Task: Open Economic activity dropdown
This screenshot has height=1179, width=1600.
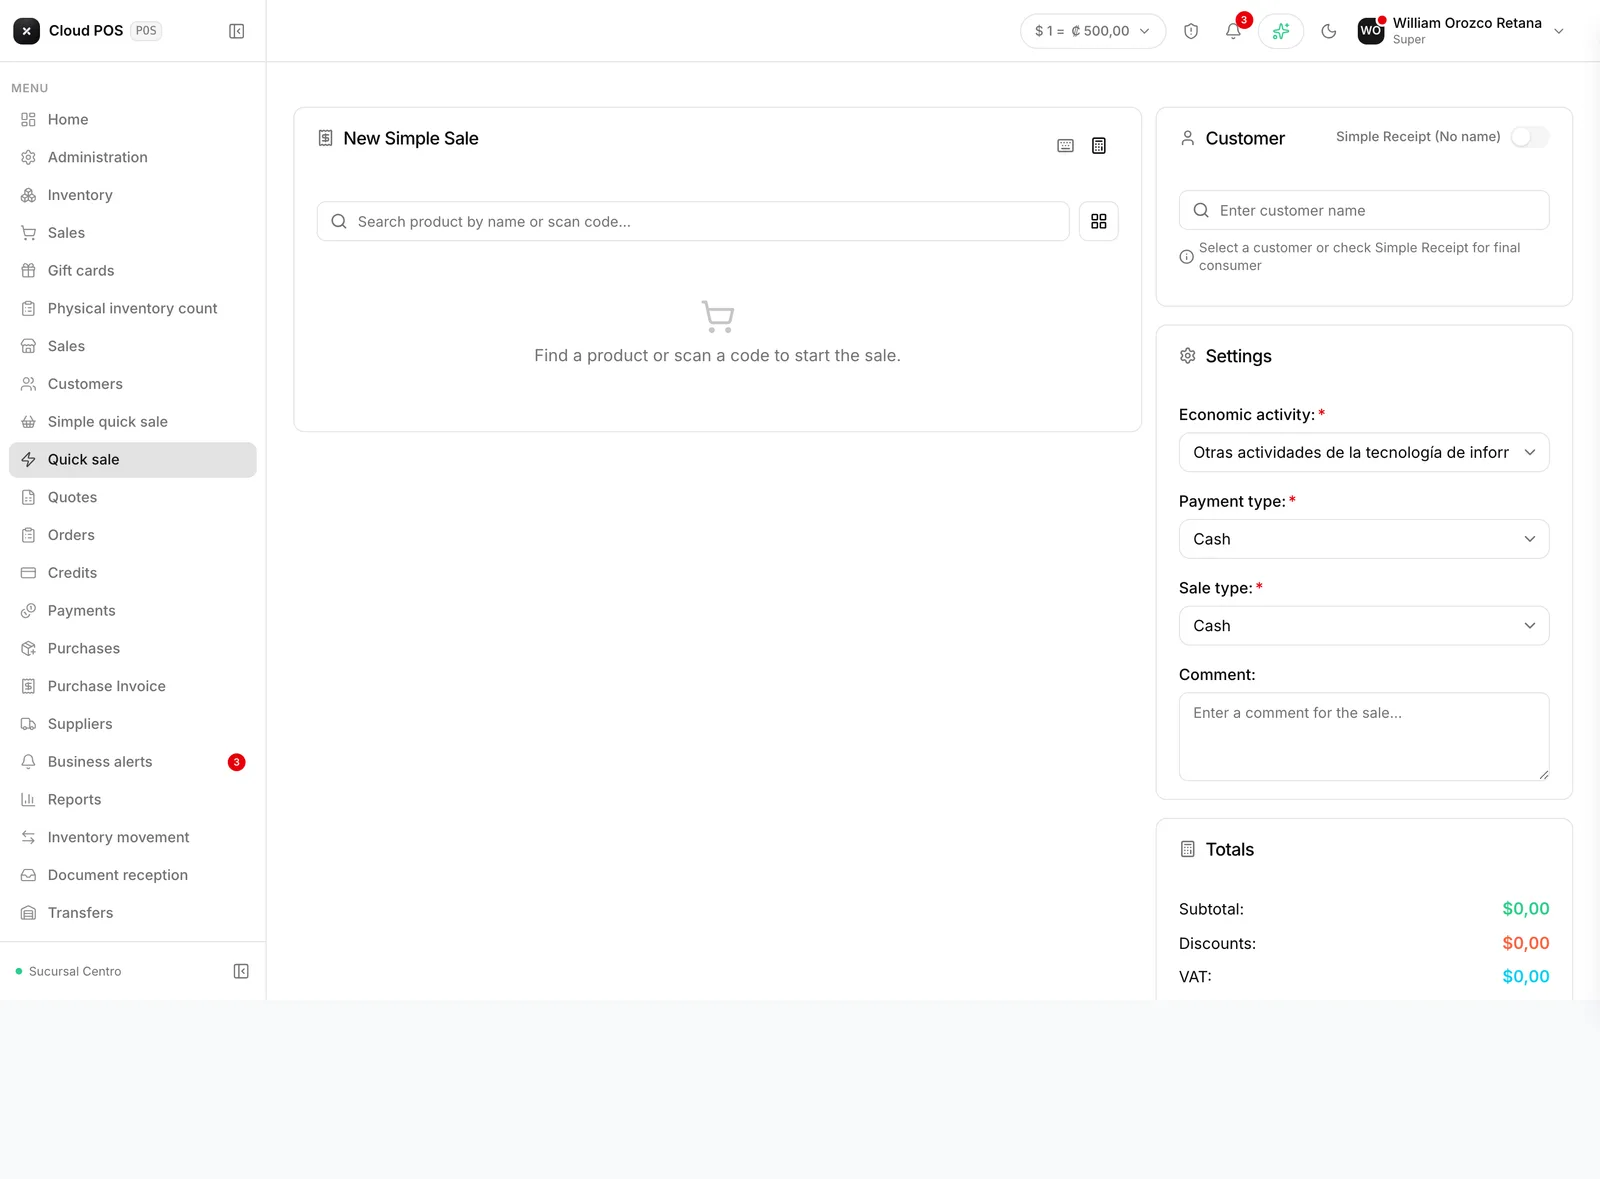Action: point(1364,452)
